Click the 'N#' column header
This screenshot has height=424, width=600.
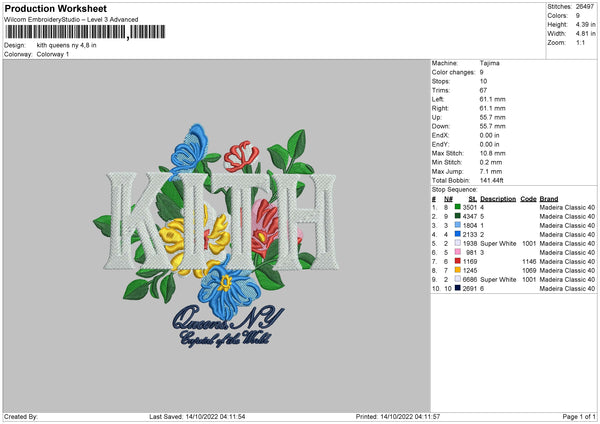pos(448,199)
